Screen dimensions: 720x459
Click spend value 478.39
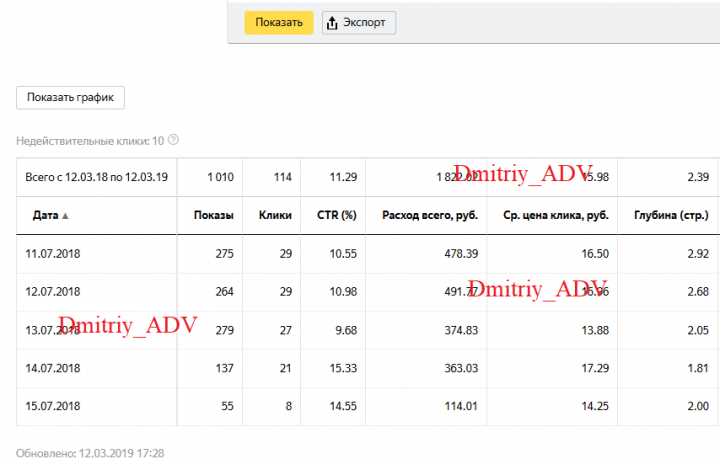[x=461, y=254]
